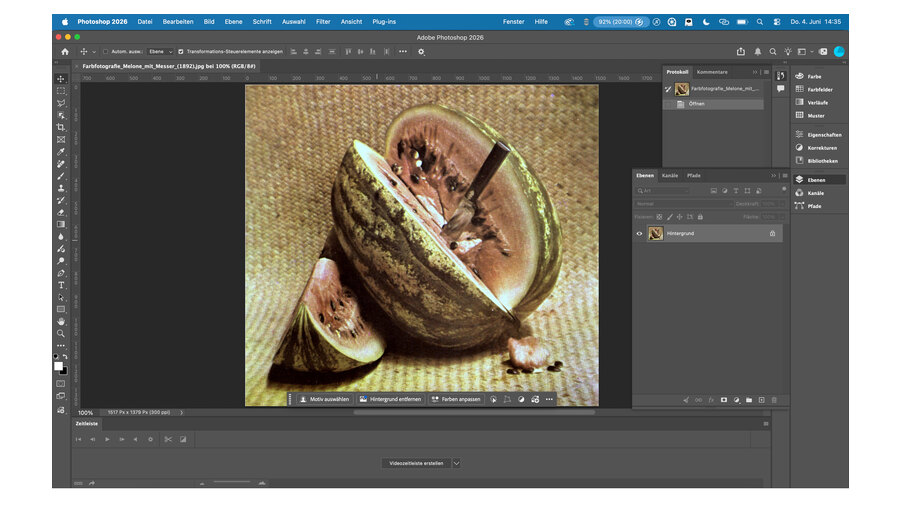Expand the Videozeitleiste erstellen arrow dropdown

click(x=456, y=464)
